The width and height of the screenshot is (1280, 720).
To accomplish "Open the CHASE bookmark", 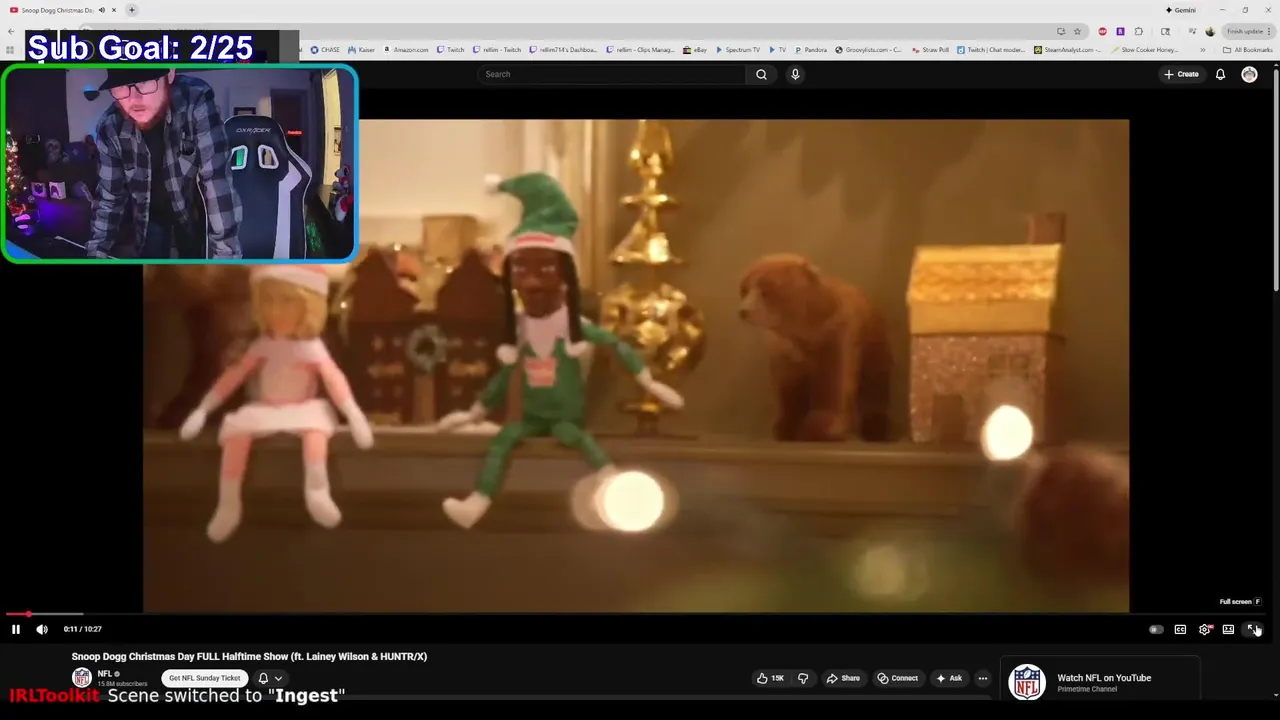I will tap(325, 49).
